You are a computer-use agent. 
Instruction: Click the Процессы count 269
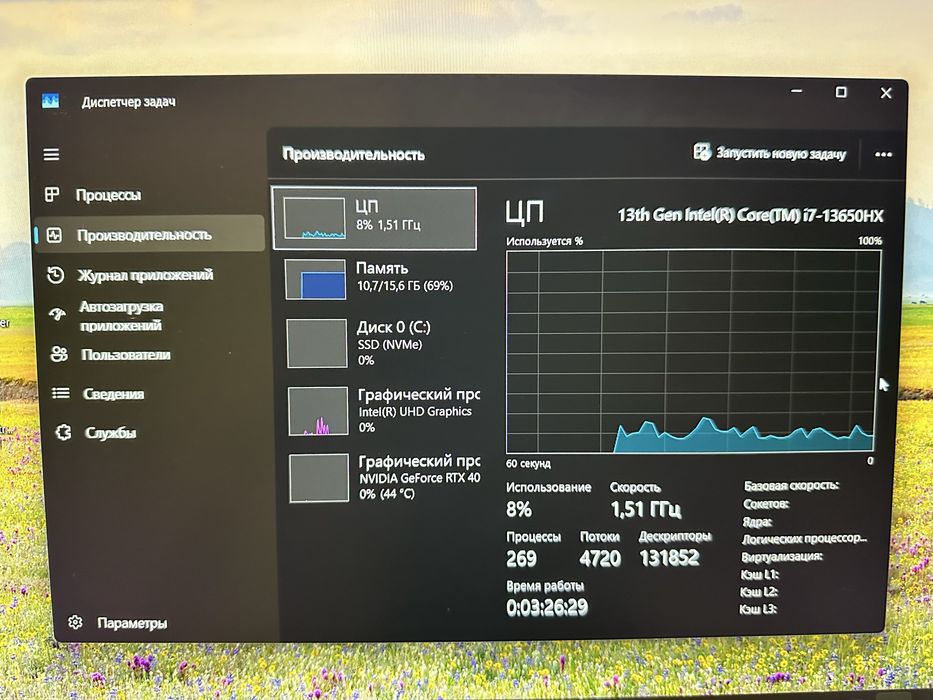pyautogui.click(x=521, y=558)
